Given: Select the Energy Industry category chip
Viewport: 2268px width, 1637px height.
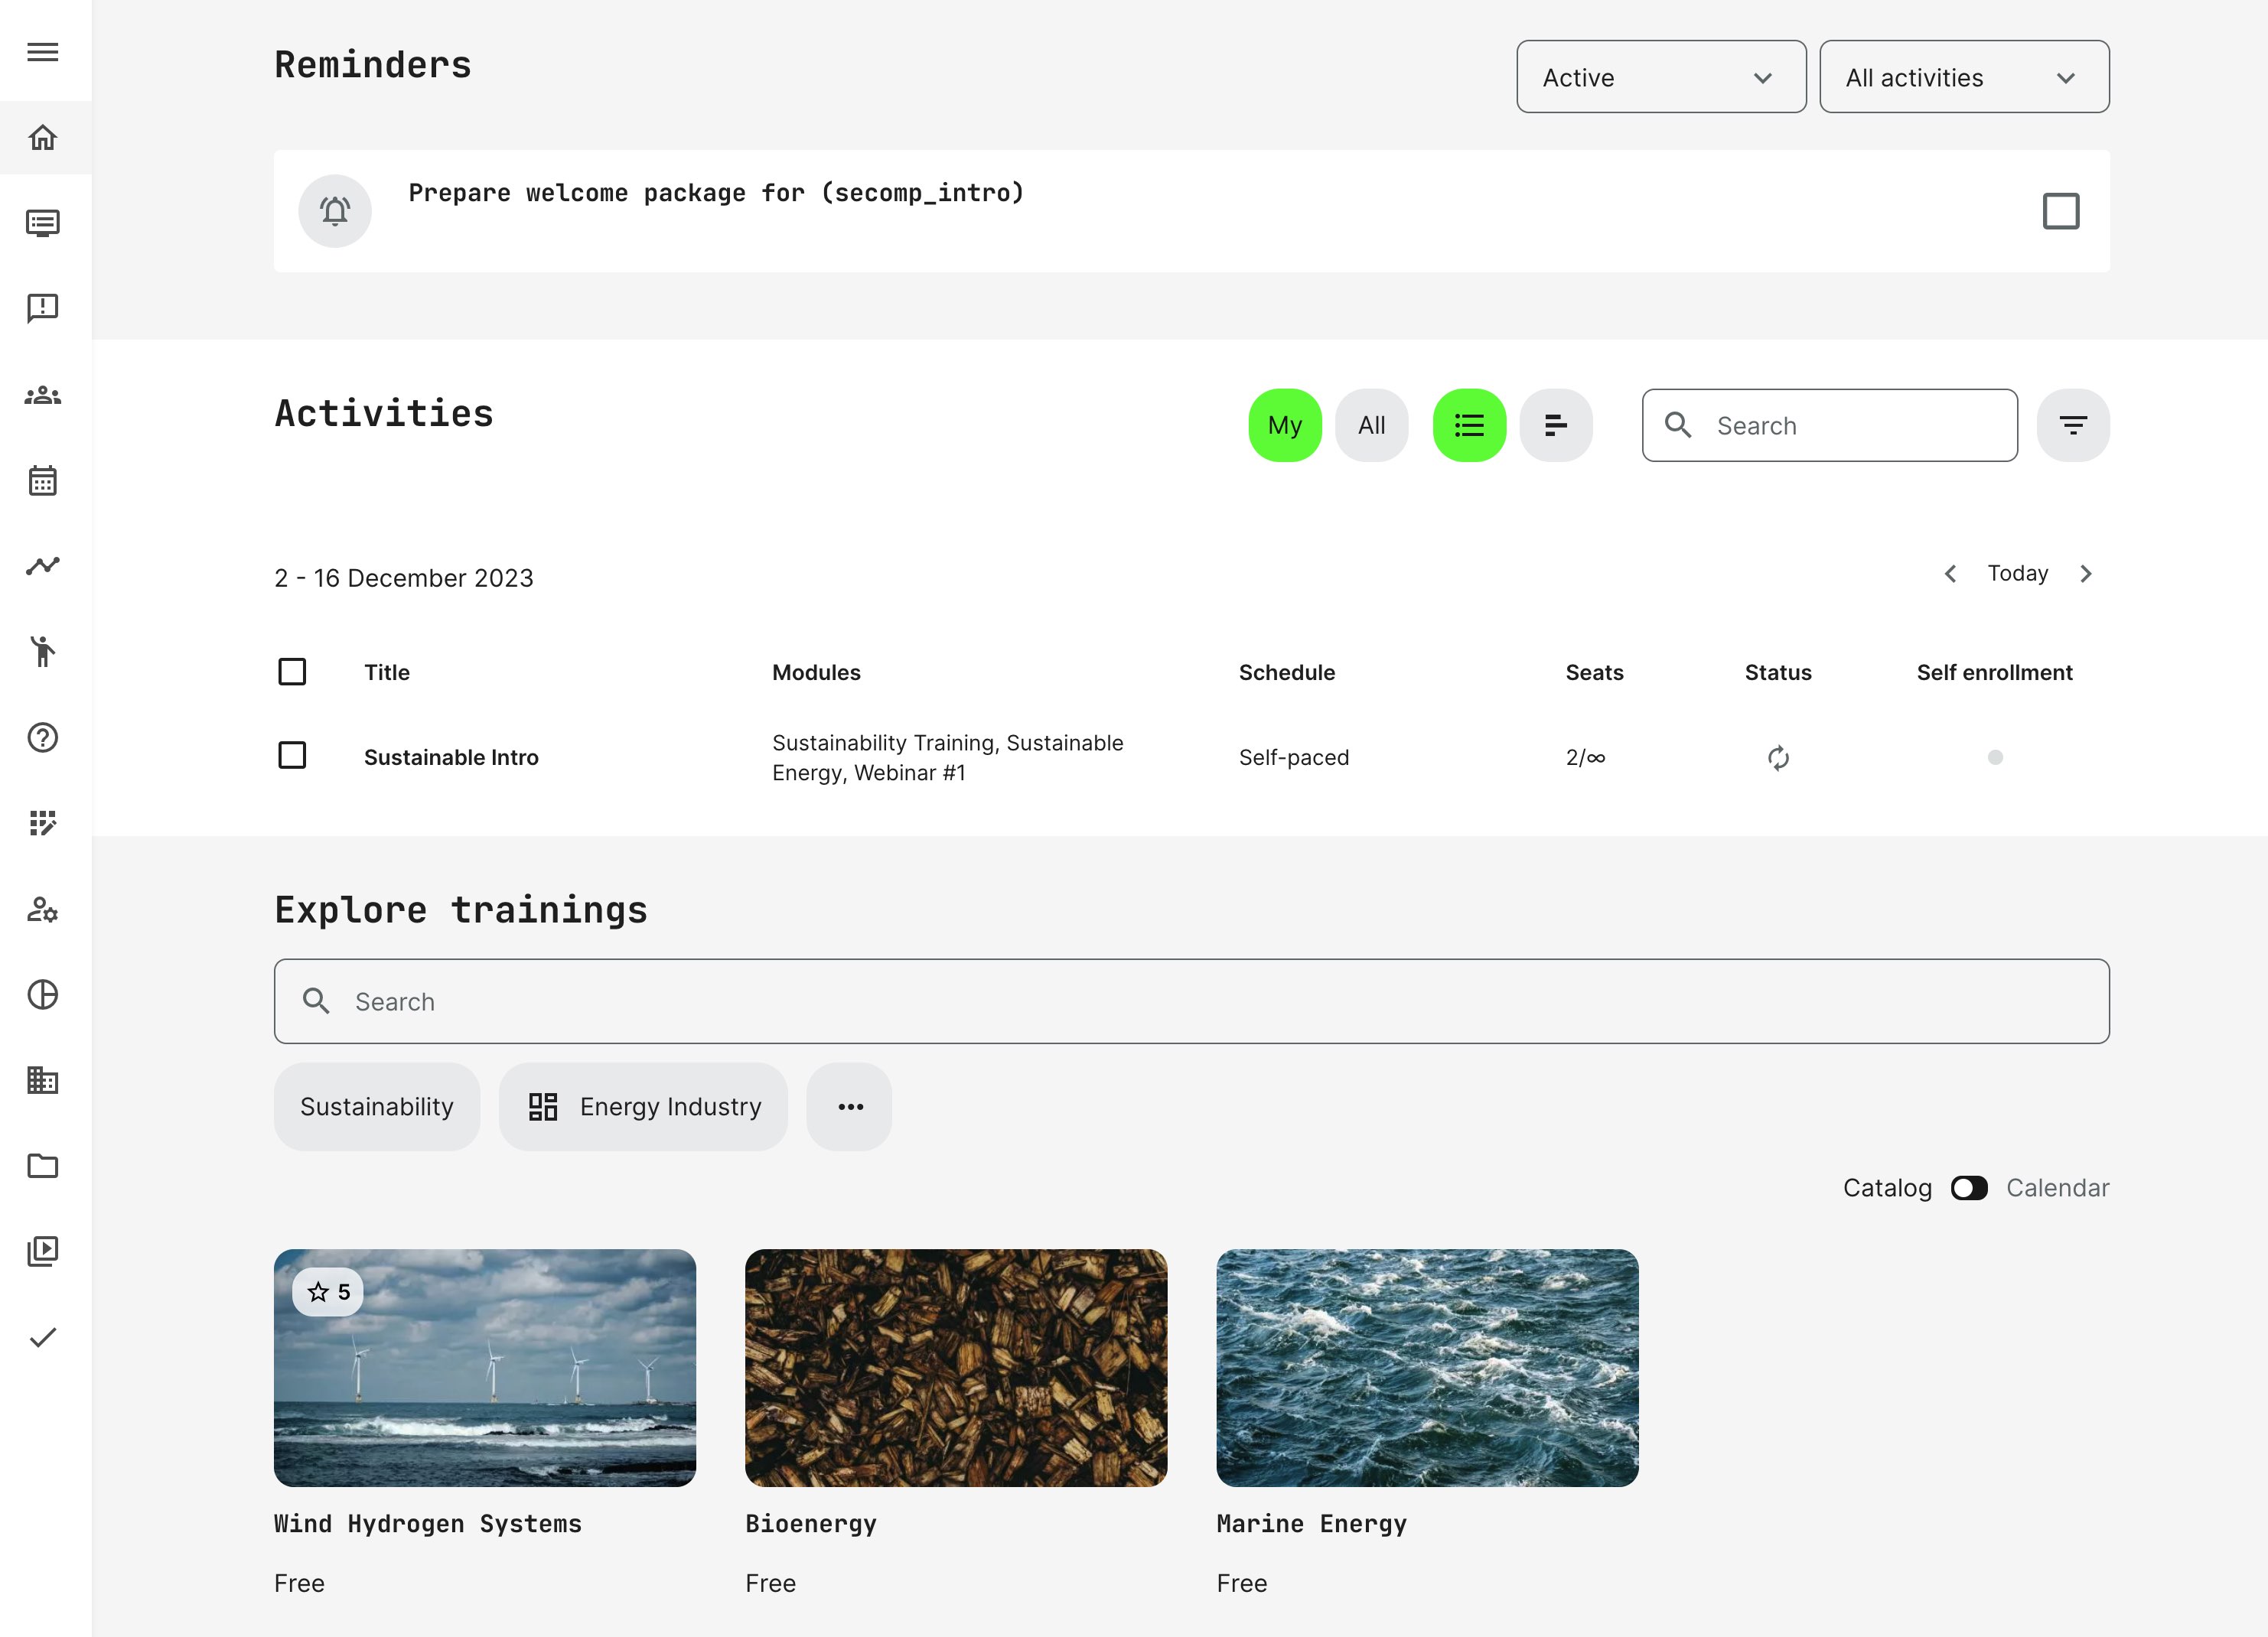Looking at the screenshot, I should click(x=643, y=1107).
